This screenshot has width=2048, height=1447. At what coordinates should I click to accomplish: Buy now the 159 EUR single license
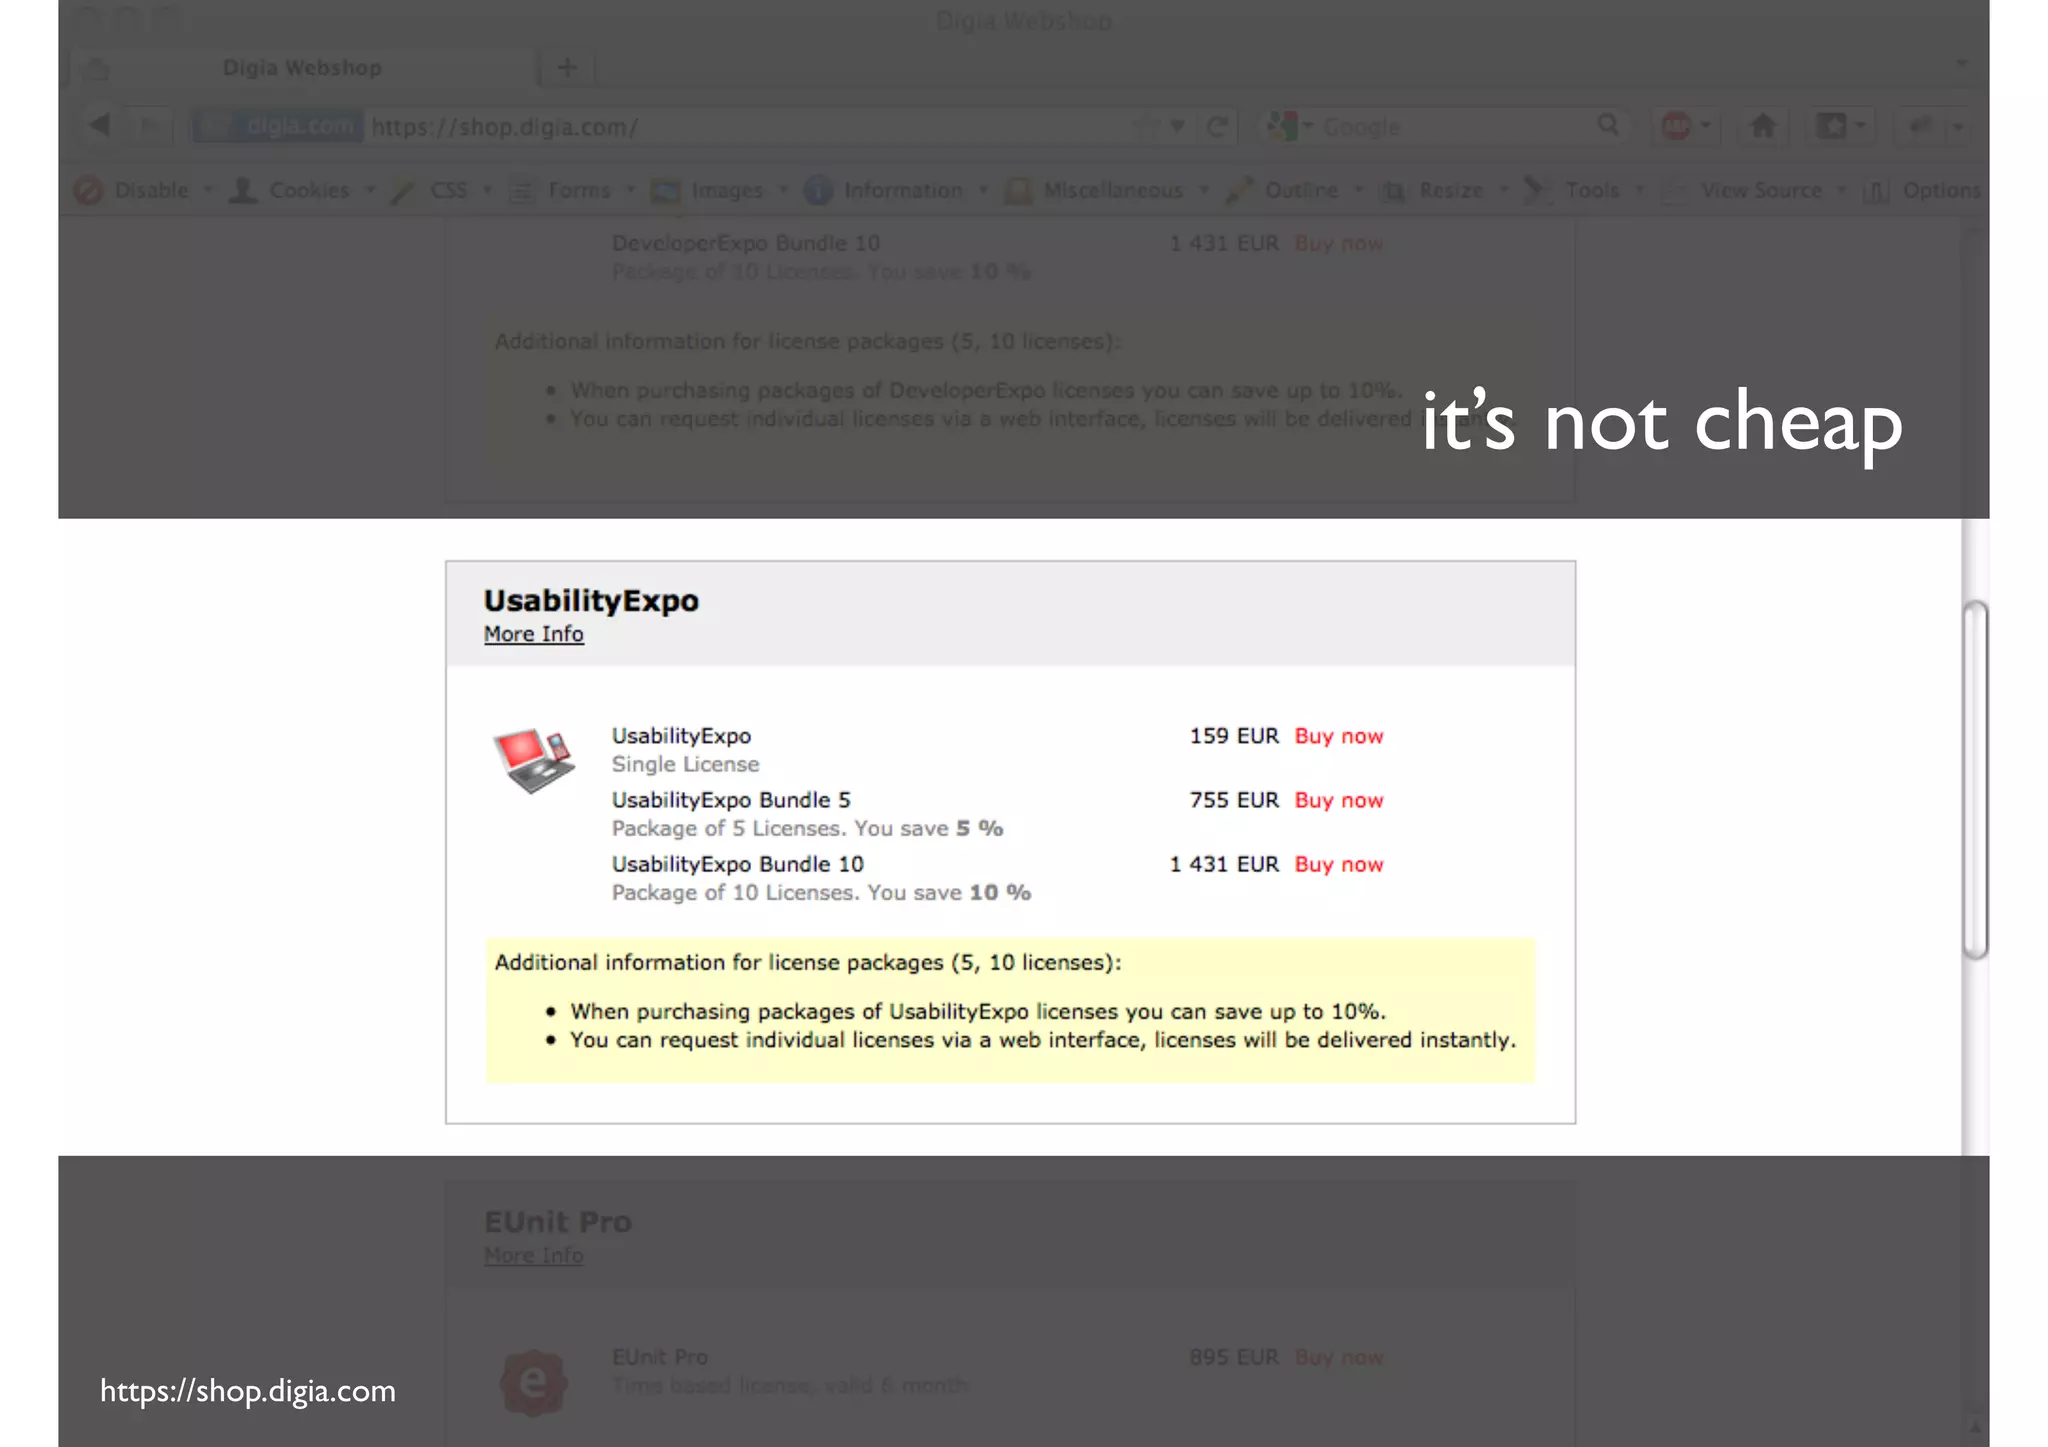point(1338,736)
